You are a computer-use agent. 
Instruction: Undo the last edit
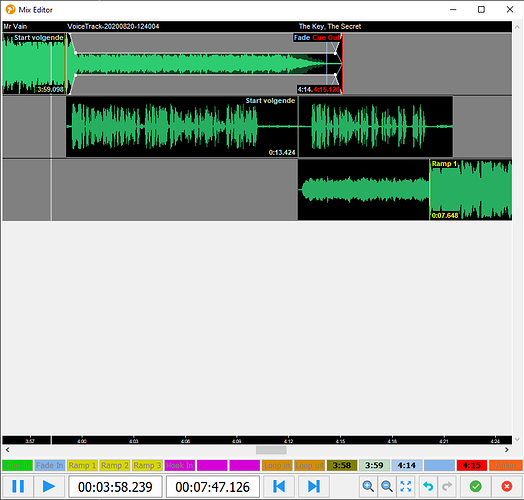point(428,486)
